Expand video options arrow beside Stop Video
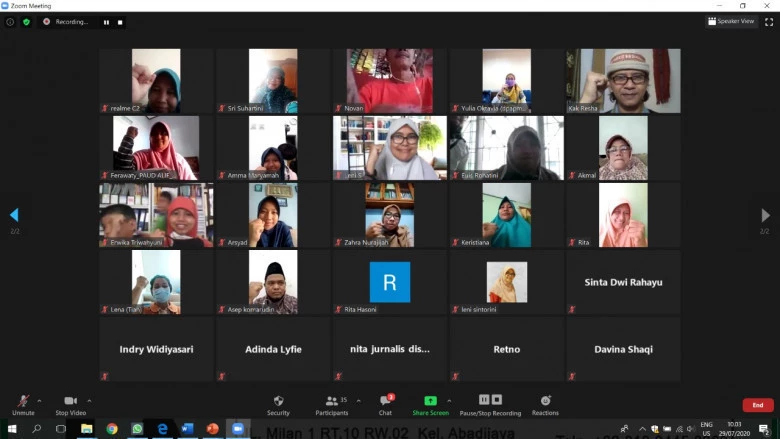Viewport: 780px width, 439px height. [x=89, y=401]
